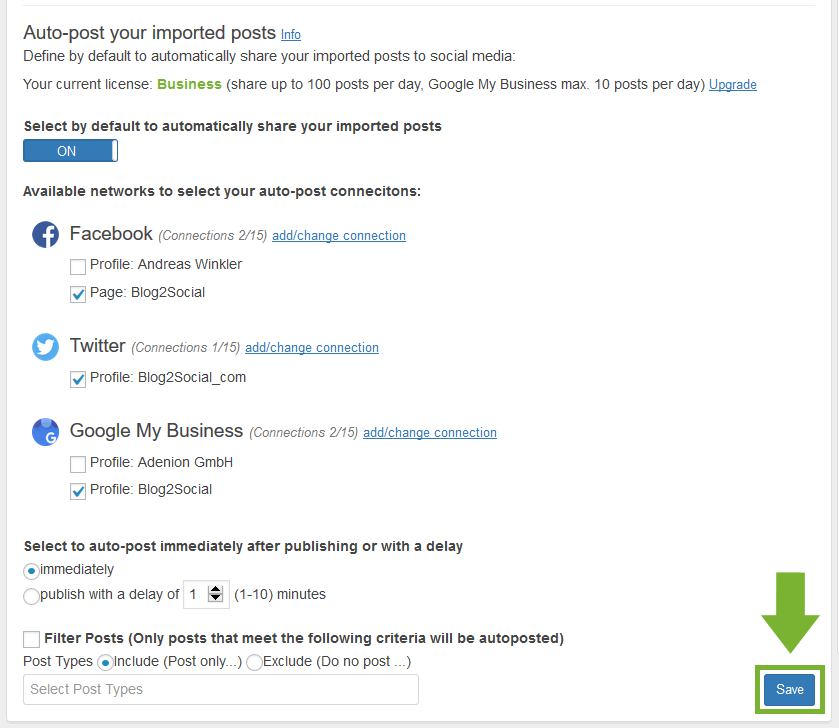The image size is (839, 728).
Task: Uncheck Page: Blog2Social under Facebook
Action: (78, 294)
